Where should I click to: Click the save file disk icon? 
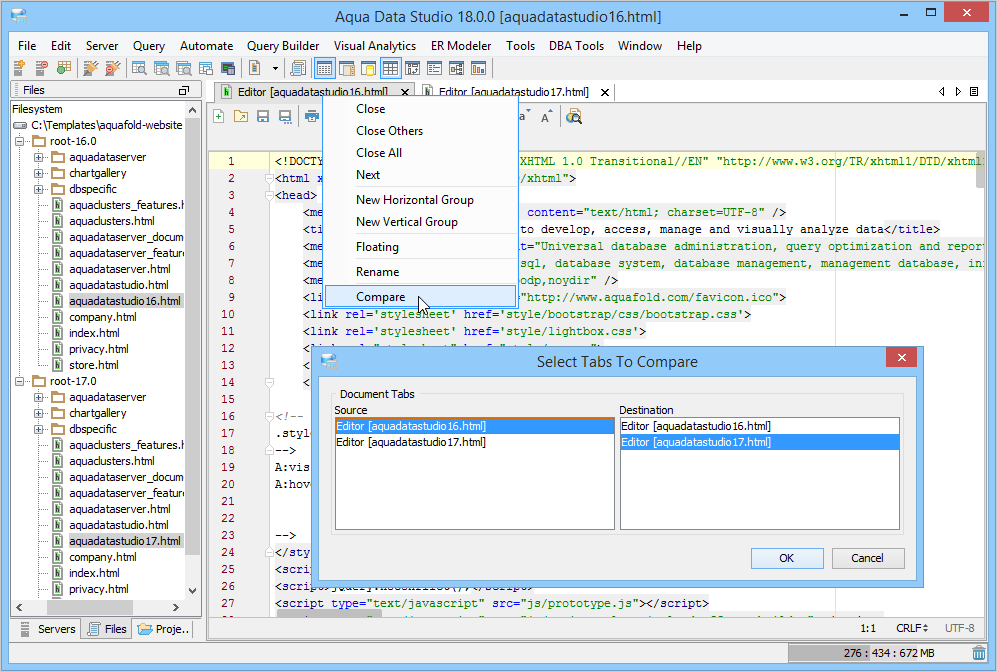coord(263,117)
